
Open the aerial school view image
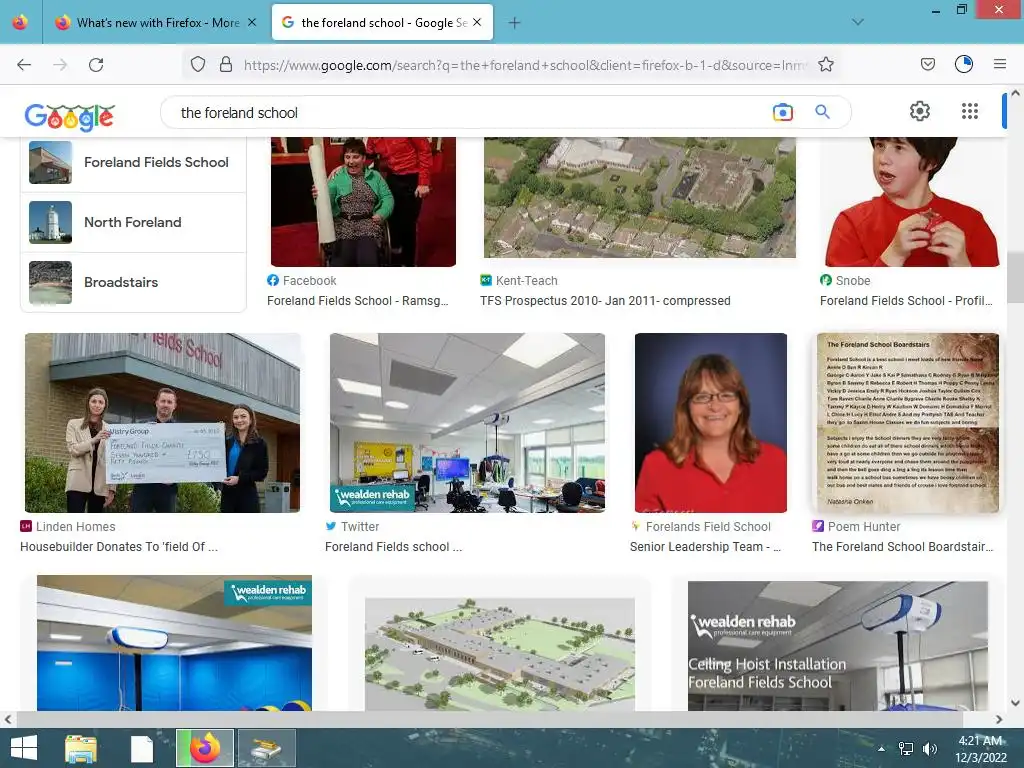[x=639, y=198]
